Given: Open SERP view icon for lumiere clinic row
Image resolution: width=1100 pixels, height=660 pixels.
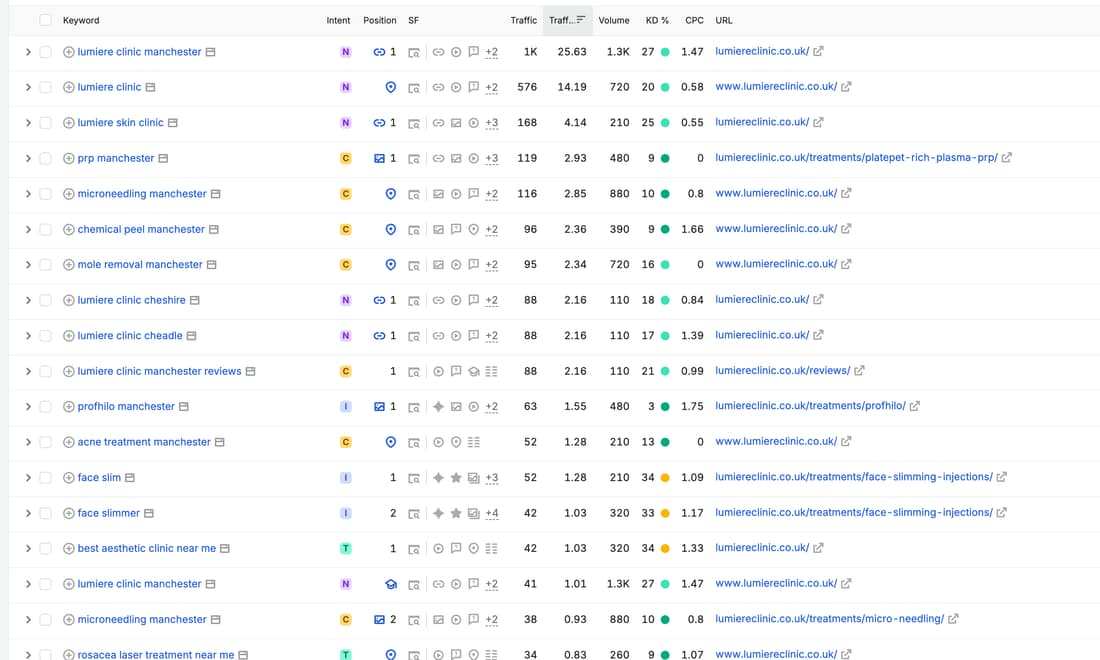Looking at the screenshot, I should click(x=150, y=88).
